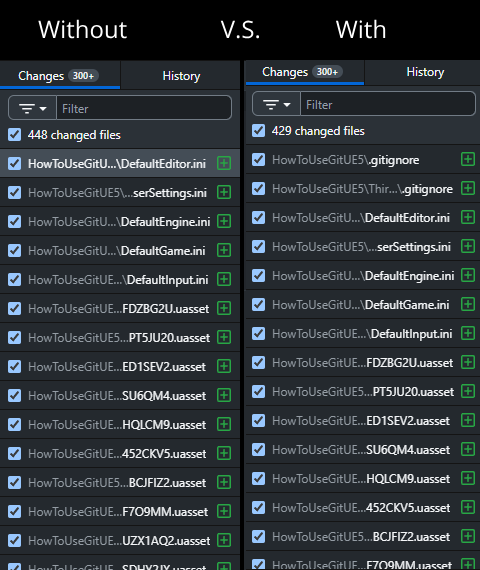Screen dimensions: 480x570
Task: Select 452CKV5.uasset file in the Without panel
Action: coord(120,453)
